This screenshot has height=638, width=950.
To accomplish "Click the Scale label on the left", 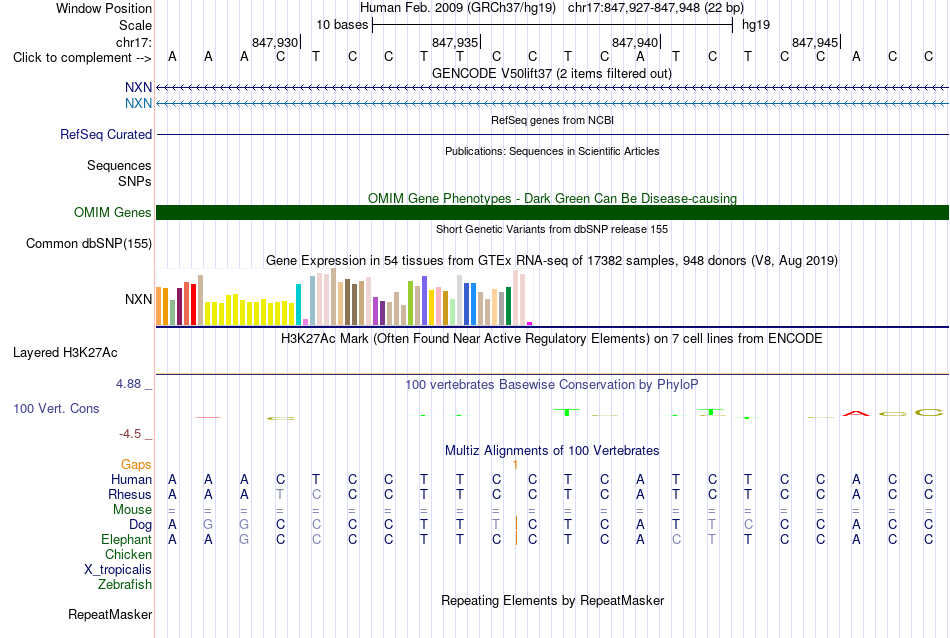I will point(135,25).
